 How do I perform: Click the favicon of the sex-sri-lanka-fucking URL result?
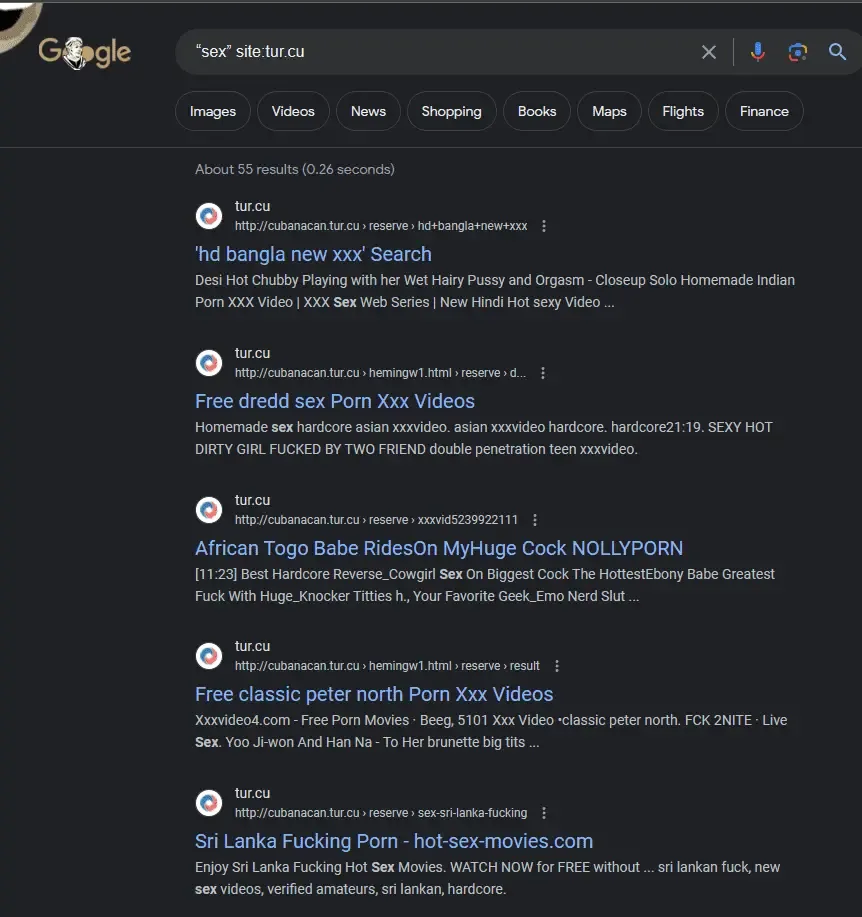(209, 803)
